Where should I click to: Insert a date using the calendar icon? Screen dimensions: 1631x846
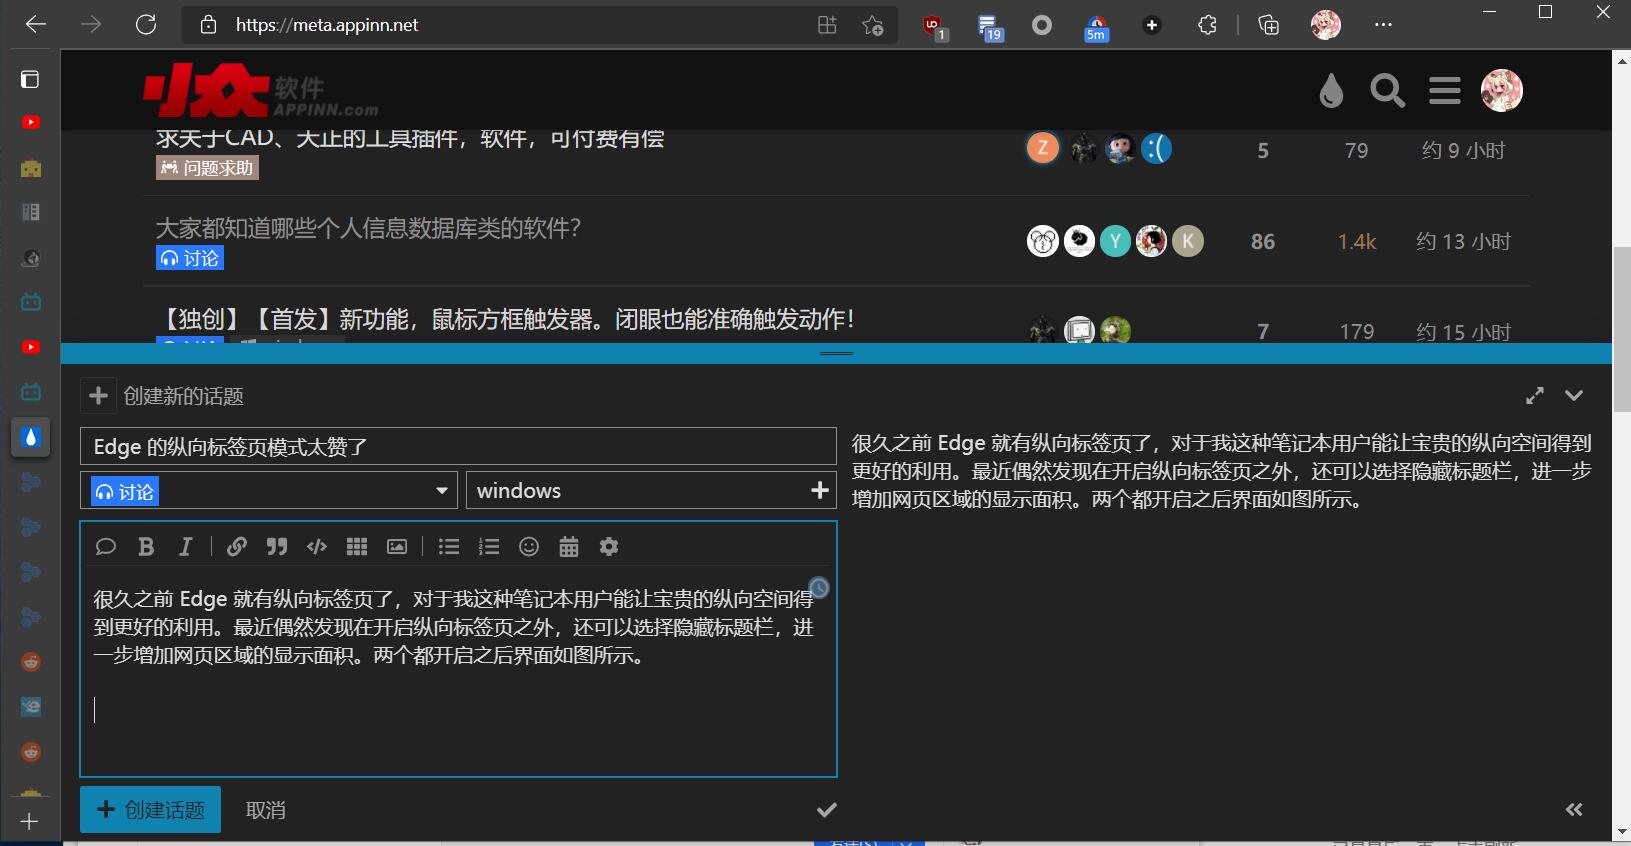tap(569, 546)
